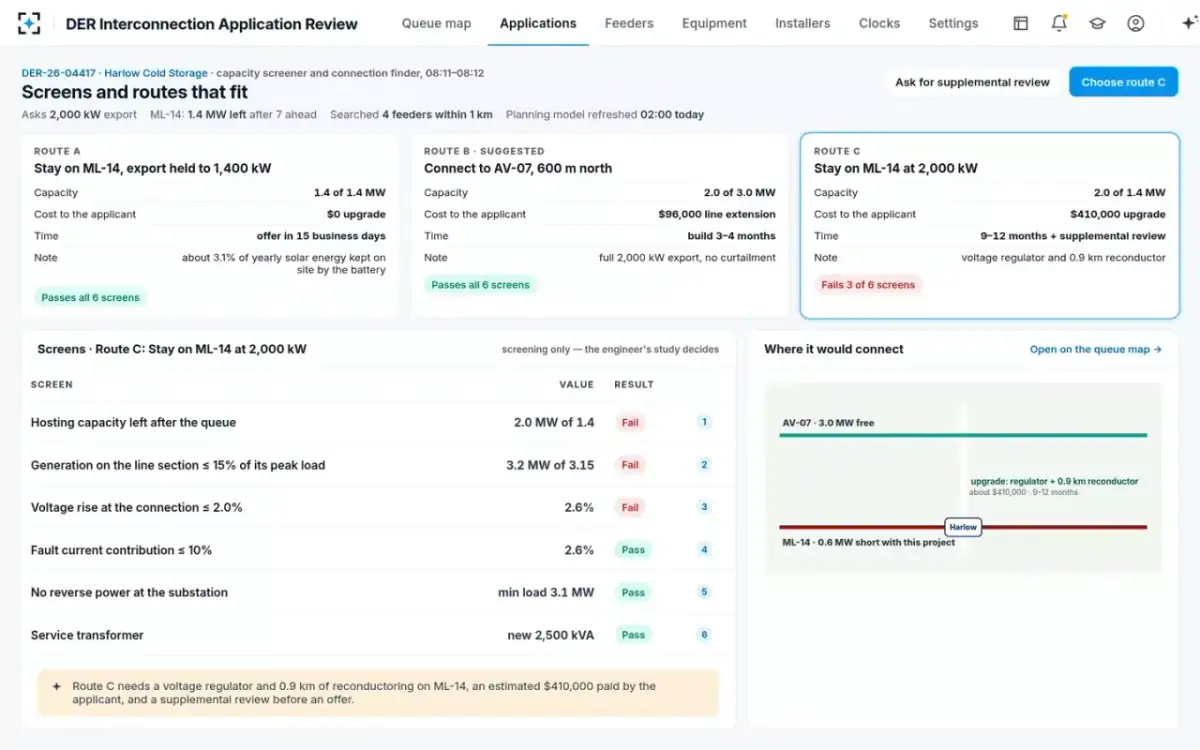Click Ask for supplemental review
The image size is (1200, 750).
(972, 82)
